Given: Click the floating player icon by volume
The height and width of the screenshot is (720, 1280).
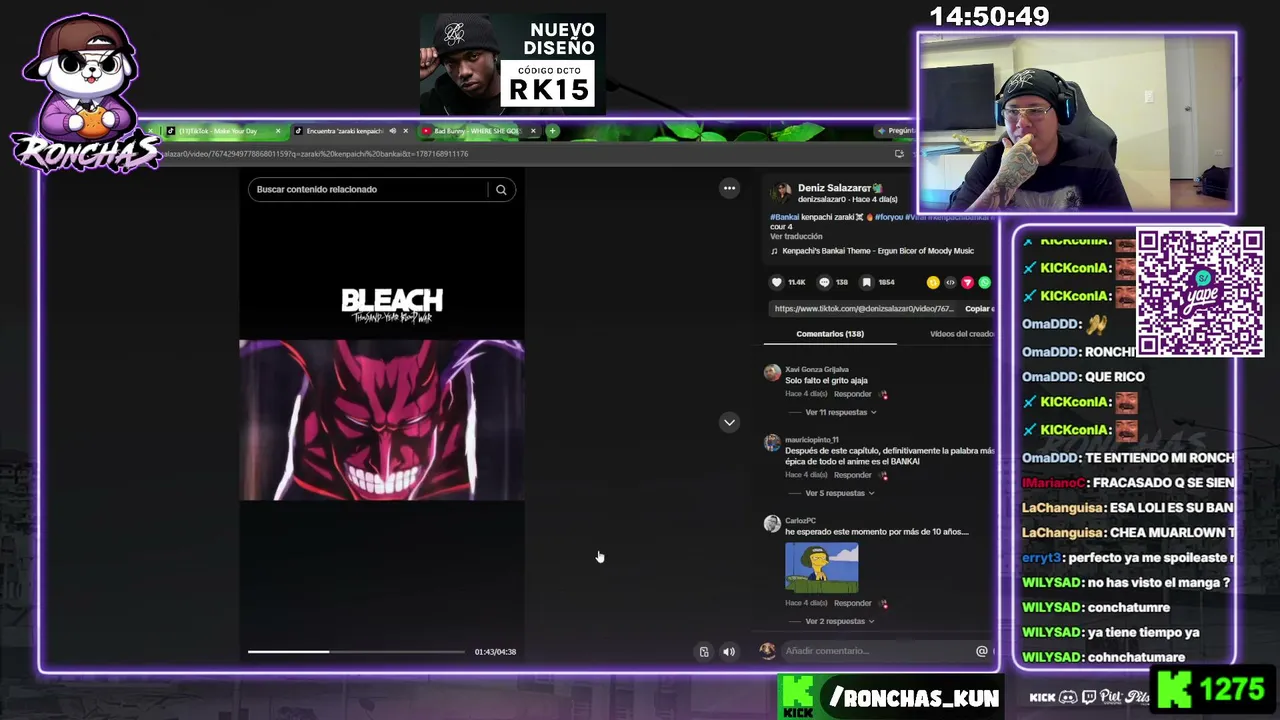Looking at the screenshot, I should (x=704, y=652).
